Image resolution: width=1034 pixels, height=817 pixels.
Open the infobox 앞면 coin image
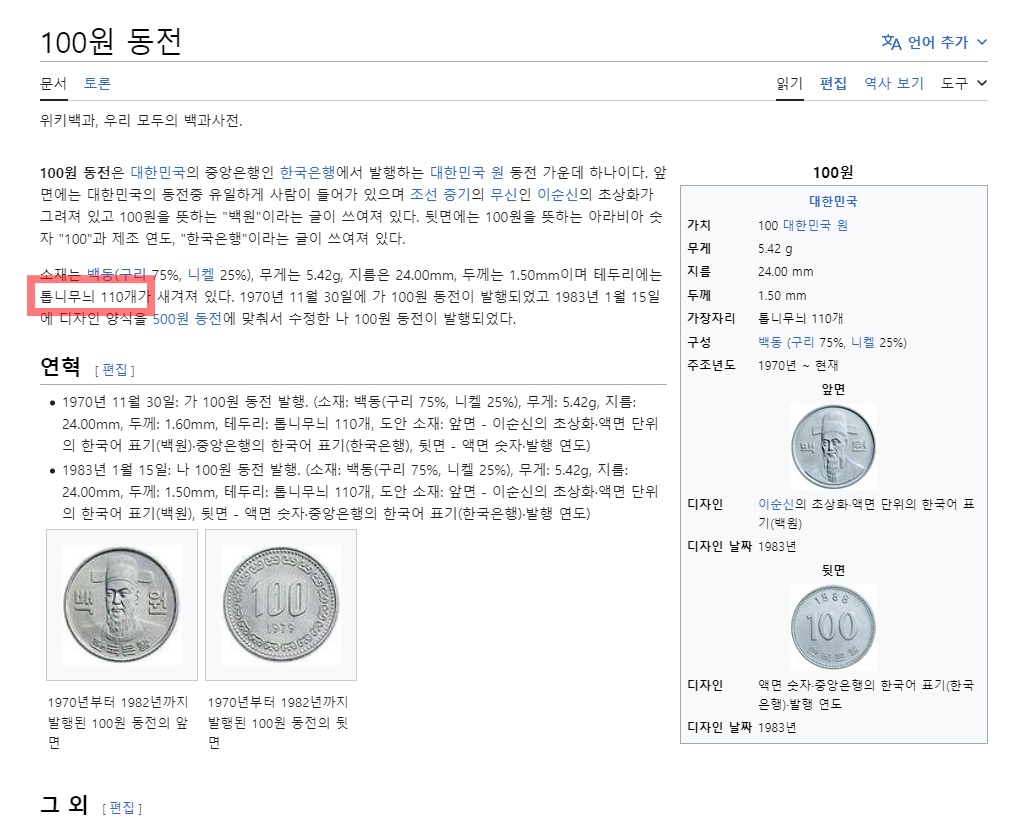[x=834, y=446]
